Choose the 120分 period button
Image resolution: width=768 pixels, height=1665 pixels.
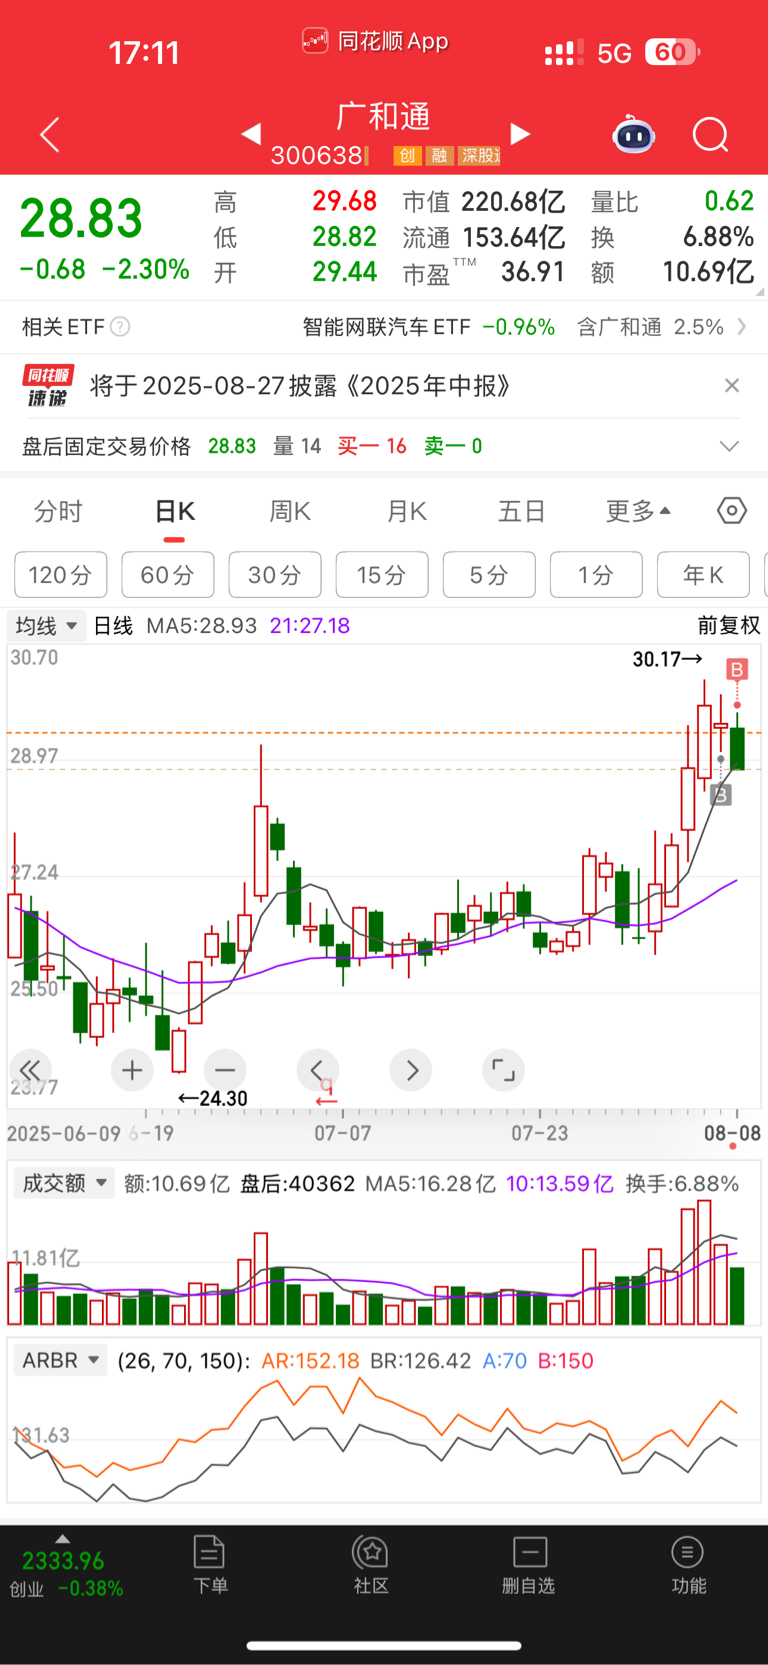60,575
